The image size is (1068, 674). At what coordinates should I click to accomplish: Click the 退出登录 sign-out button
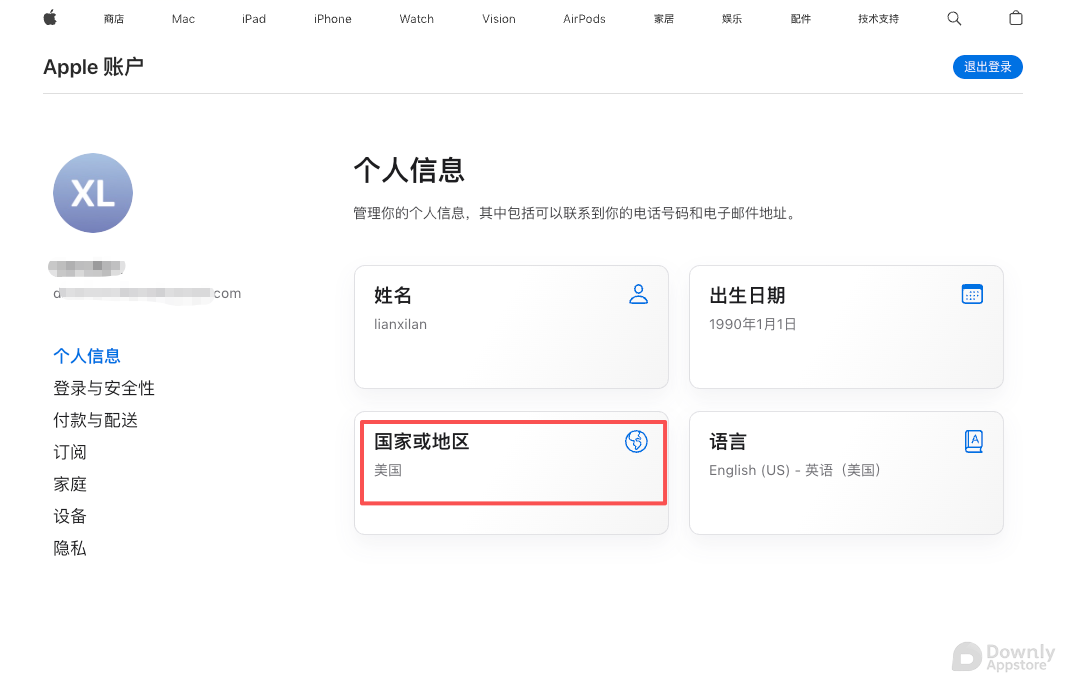click(x=988, y=67)
